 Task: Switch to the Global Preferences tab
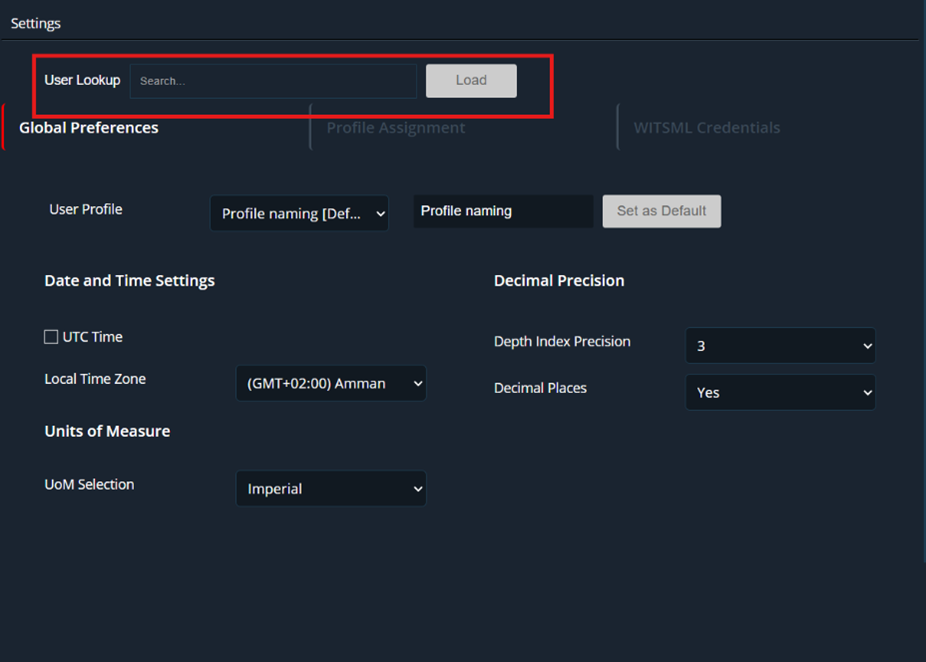[89, 128]
